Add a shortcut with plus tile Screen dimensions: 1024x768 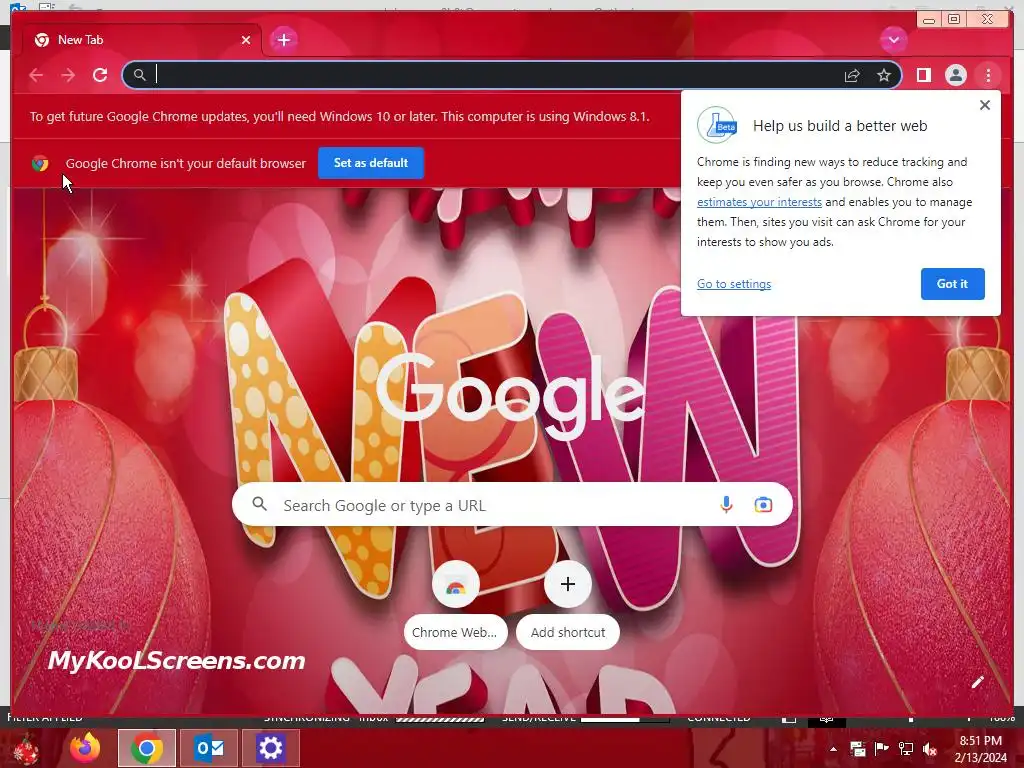click(x=568, y=605)
